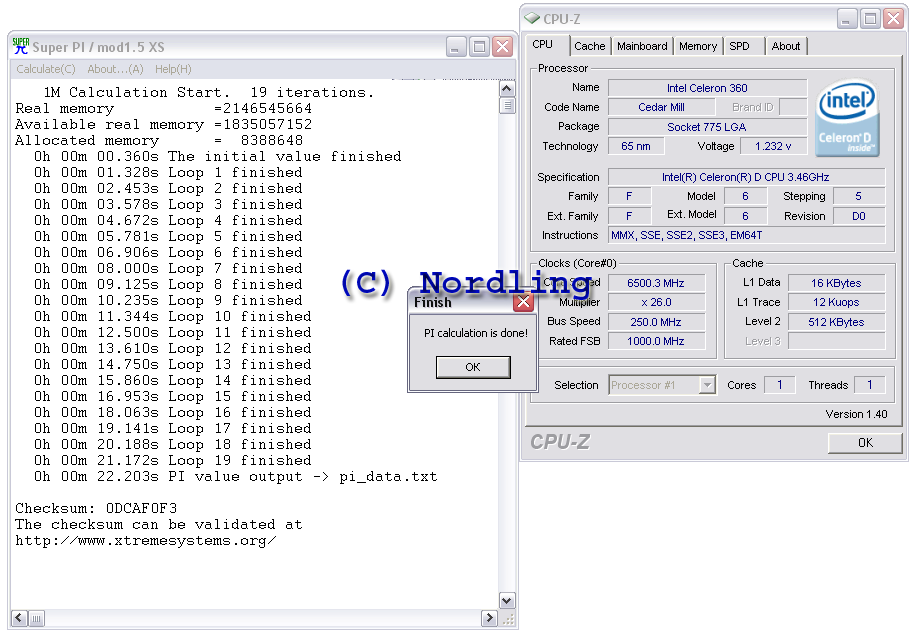Click the 'Allocated memory = 8388648' line
915x632 pixels.
pos(159,140)
